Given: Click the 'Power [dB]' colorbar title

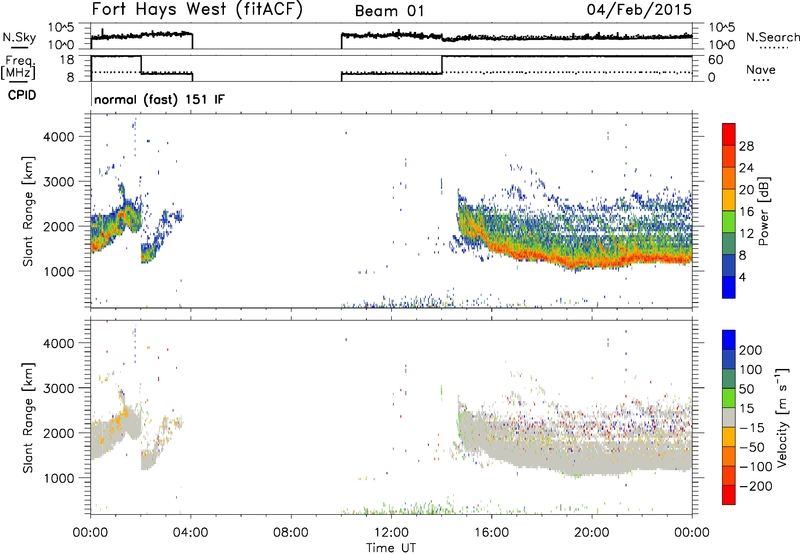Looking at the screenshot, I should coord(764,211).
